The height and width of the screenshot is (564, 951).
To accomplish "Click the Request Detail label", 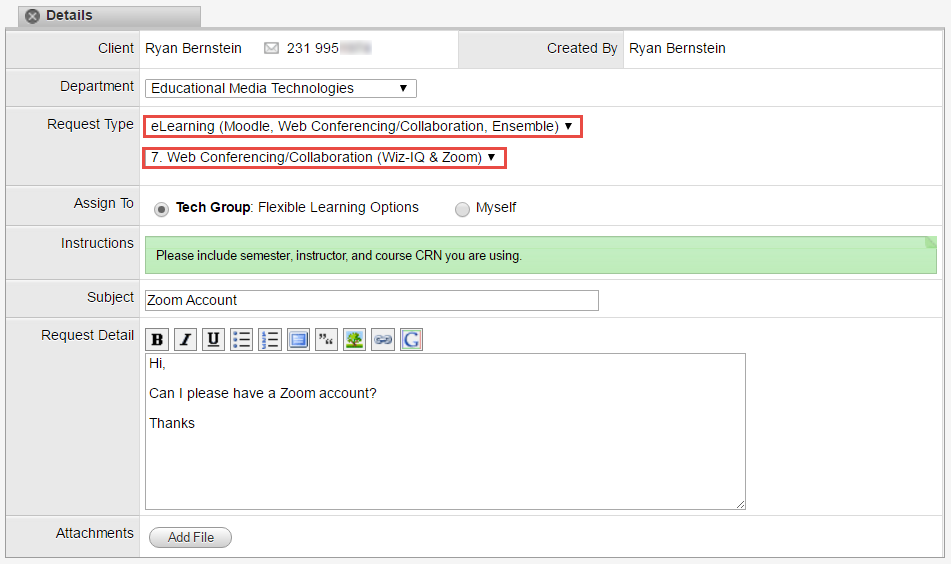I will coord(87,335).
